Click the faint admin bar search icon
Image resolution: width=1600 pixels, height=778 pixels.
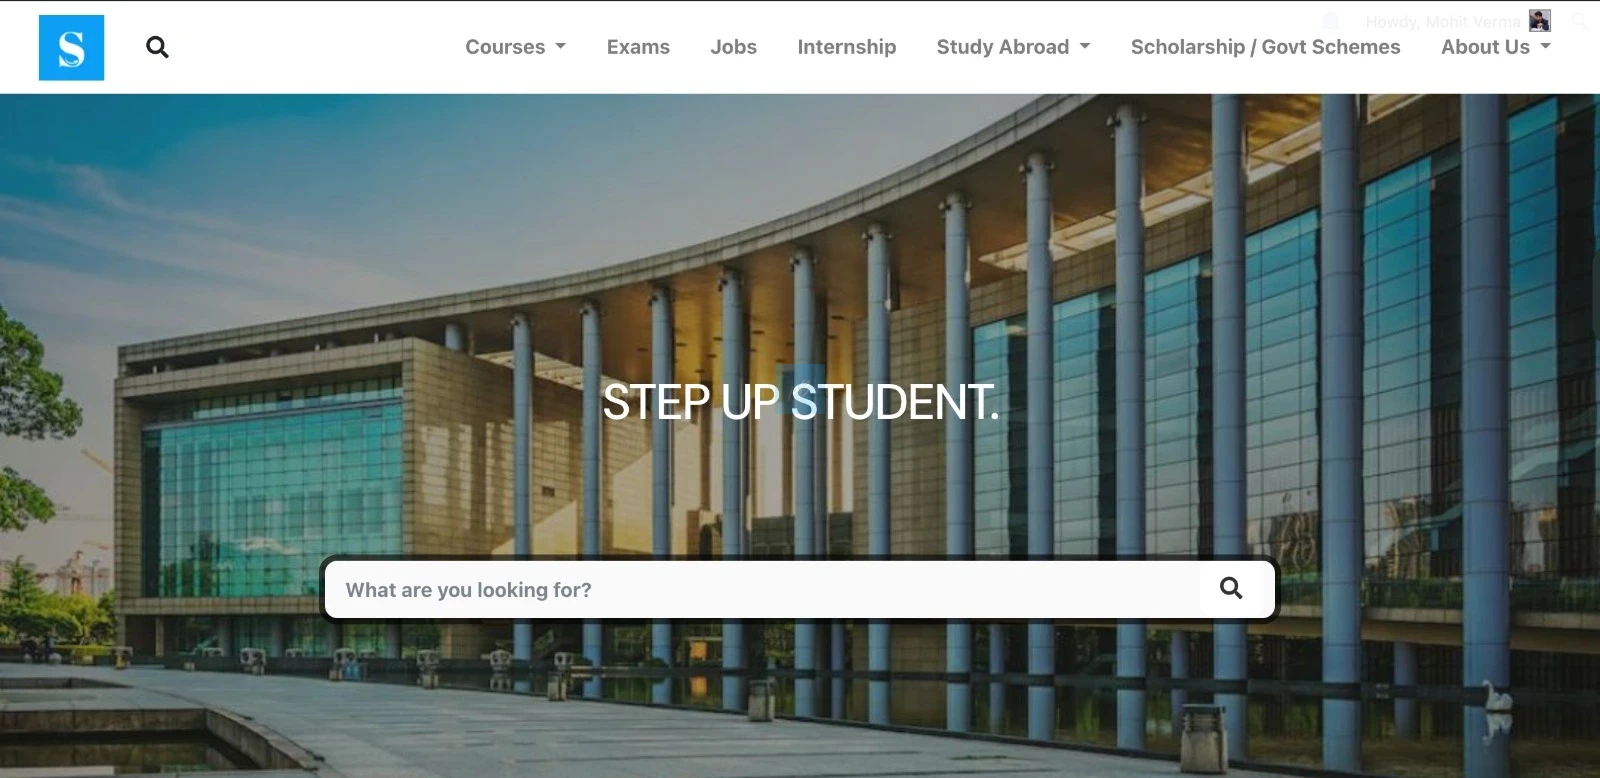coord(1579,21)
